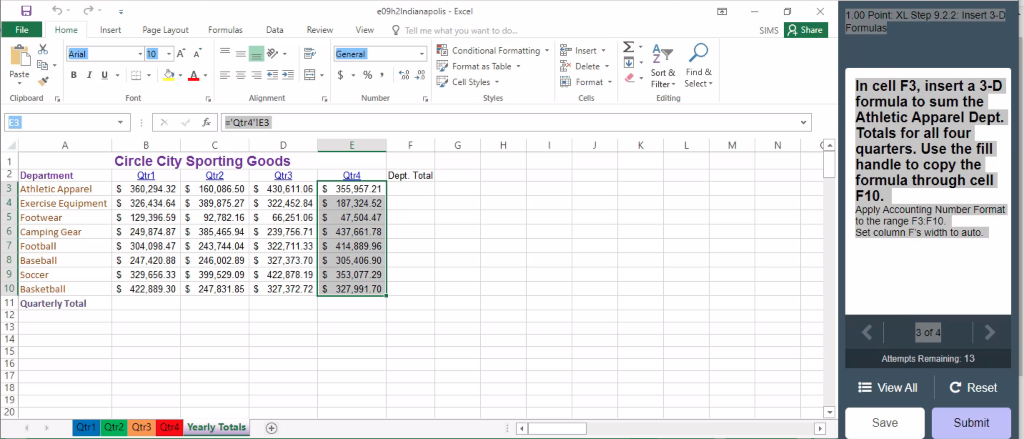Click the View All button

pos(888,387)
